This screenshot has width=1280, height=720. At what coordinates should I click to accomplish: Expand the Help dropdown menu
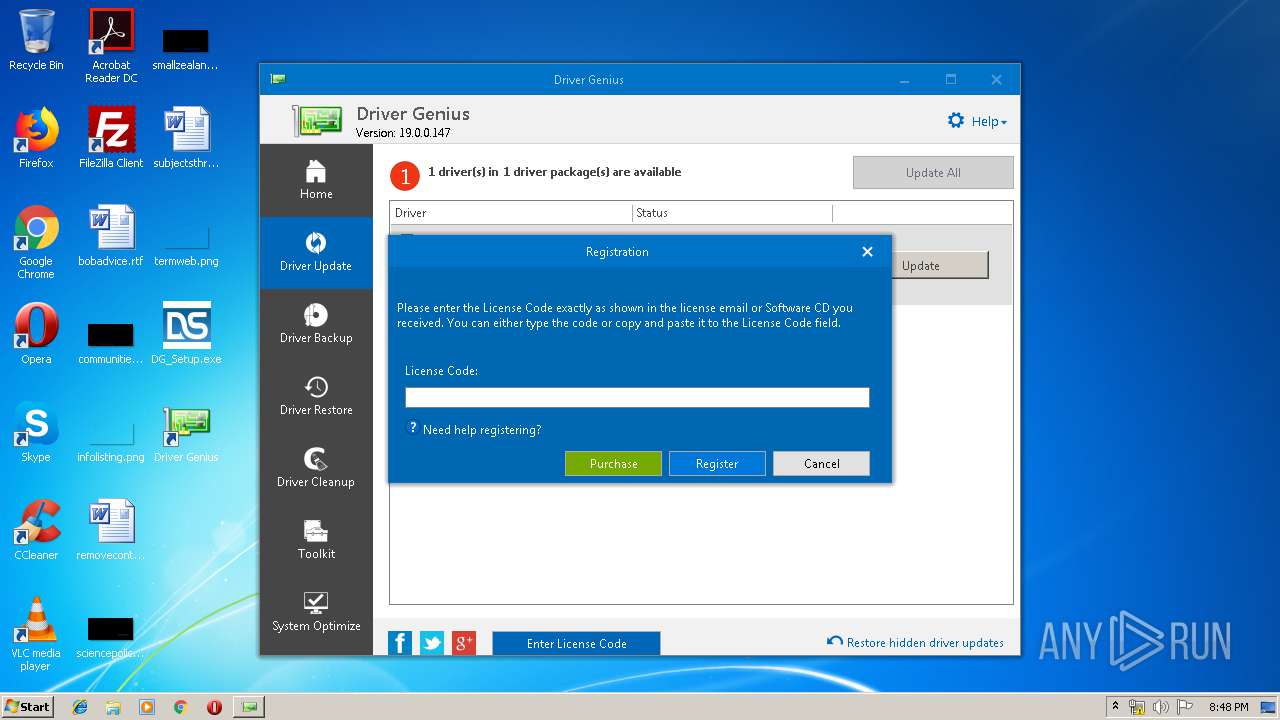989,122
